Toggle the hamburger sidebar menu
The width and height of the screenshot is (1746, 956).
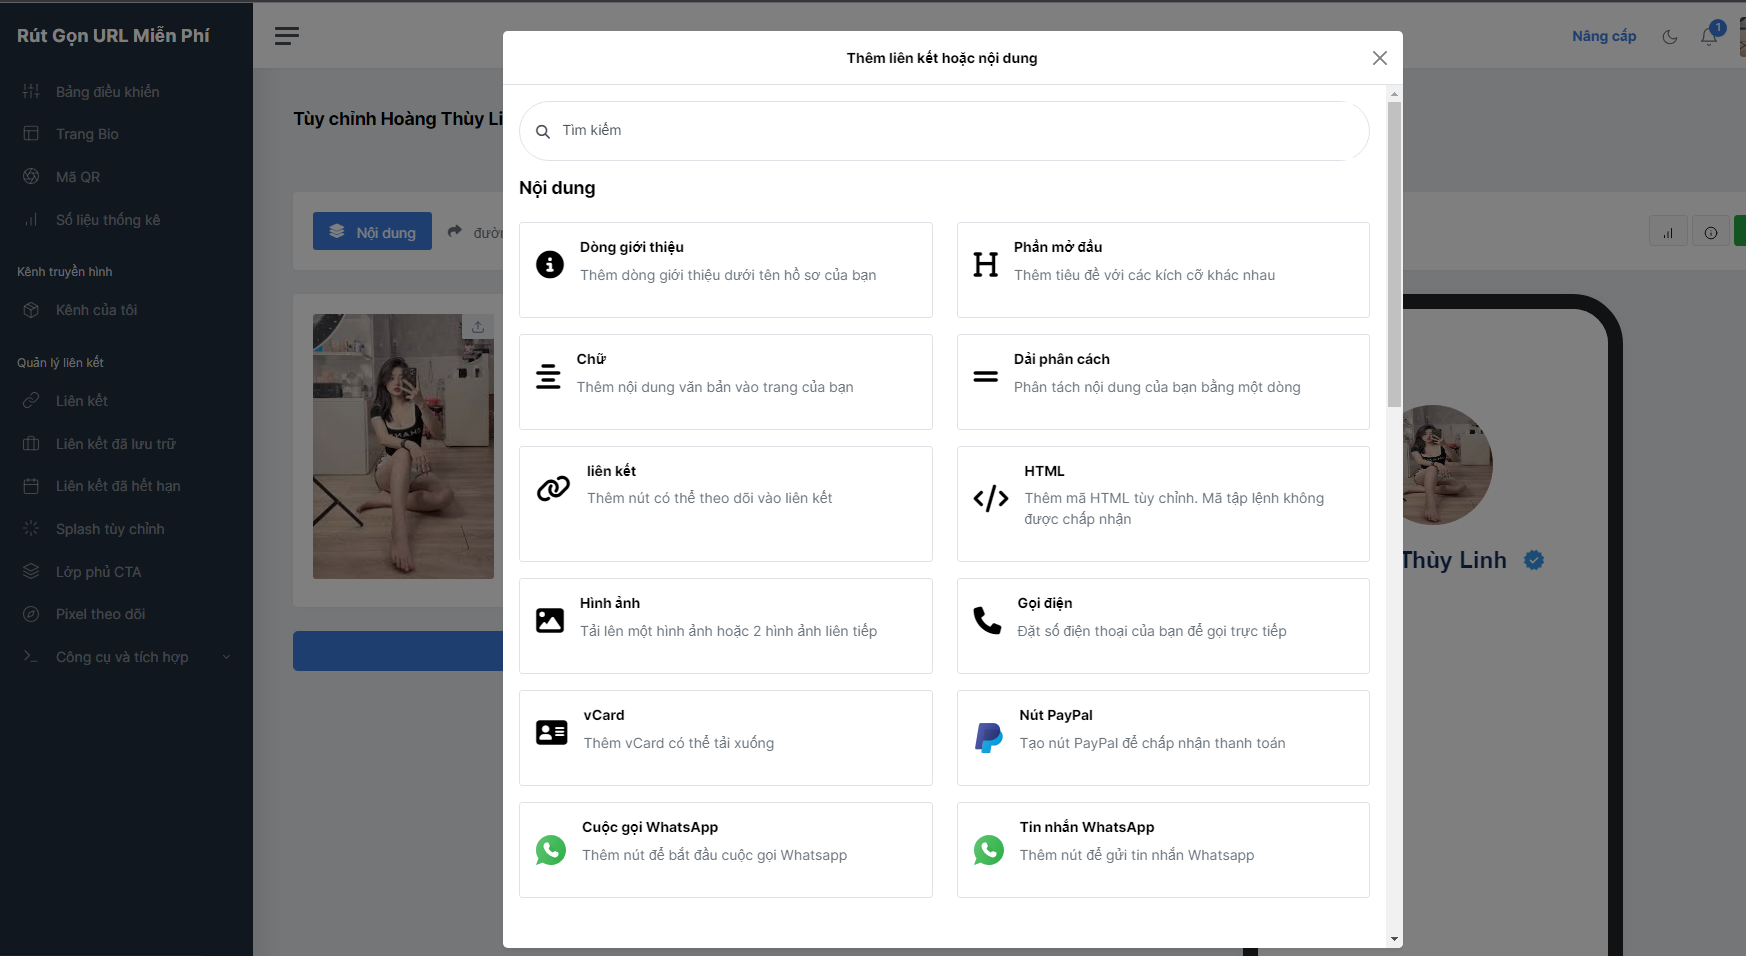[x=287, y=36]
